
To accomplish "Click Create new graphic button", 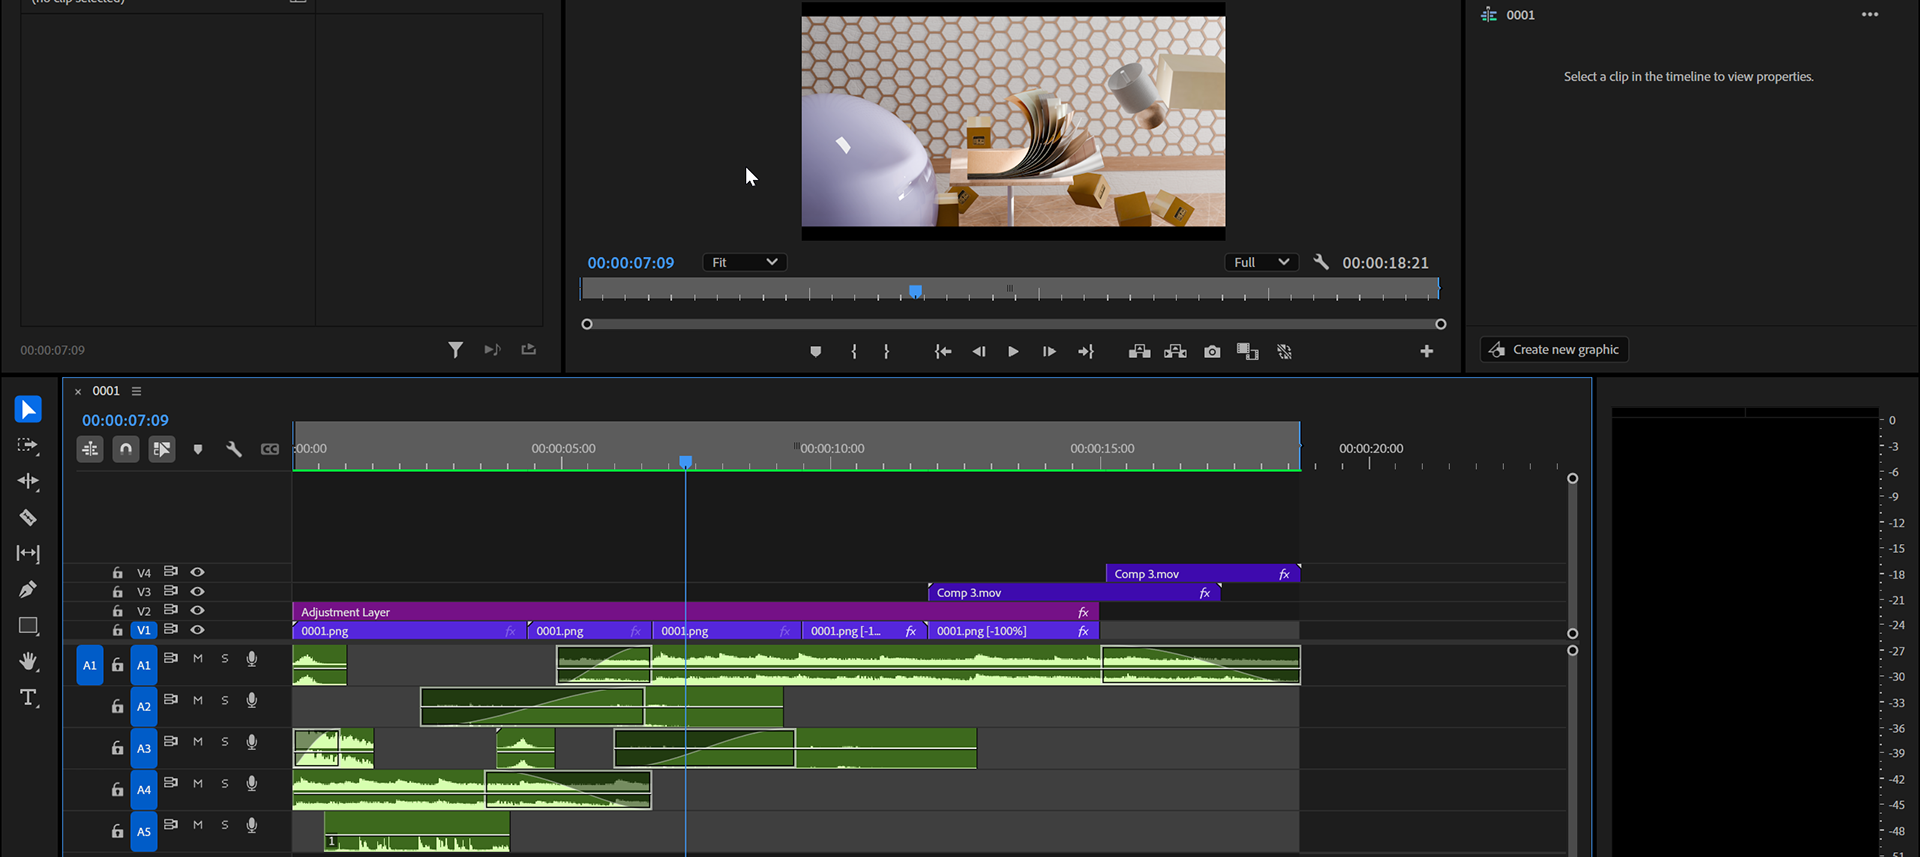I will click(1554, 349).
